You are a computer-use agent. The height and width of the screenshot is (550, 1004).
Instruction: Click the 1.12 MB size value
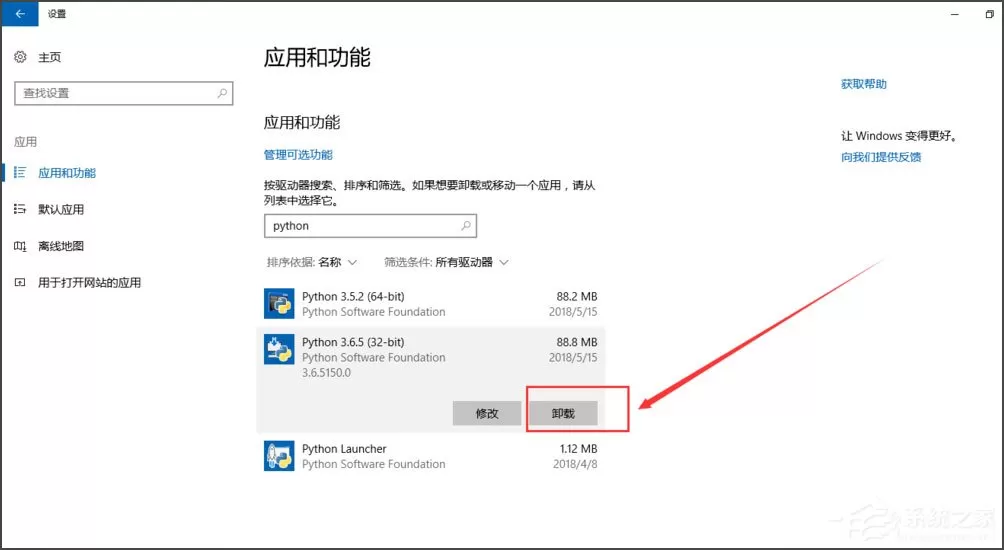coord(579,449)
